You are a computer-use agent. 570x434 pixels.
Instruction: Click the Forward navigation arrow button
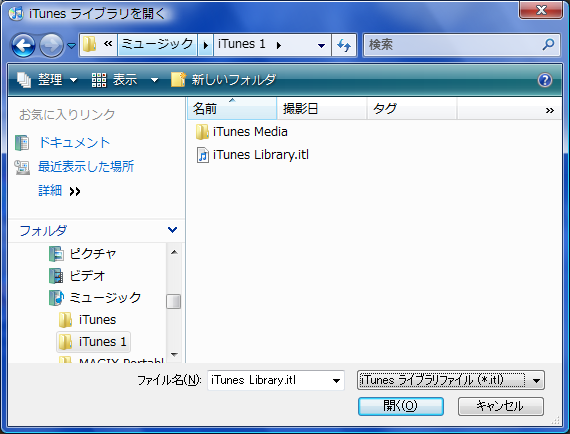[52, 45]
